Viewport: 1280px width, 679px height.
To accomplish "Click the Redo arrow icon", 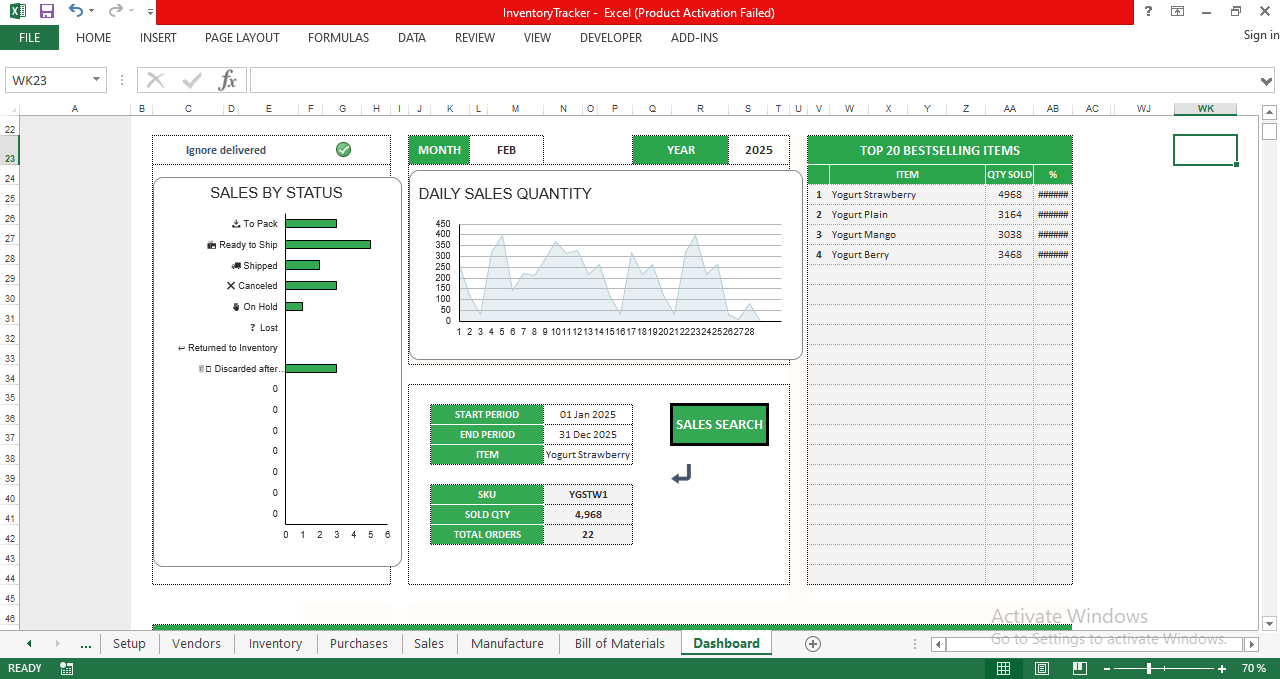I will (x=115, y=11).
